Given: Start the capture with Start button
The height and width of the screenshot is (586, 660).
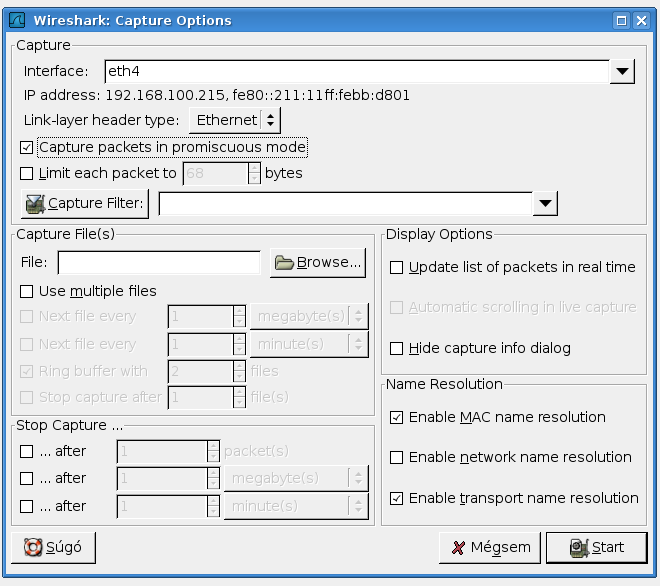Looking at the screenshot, I should 596,547.
